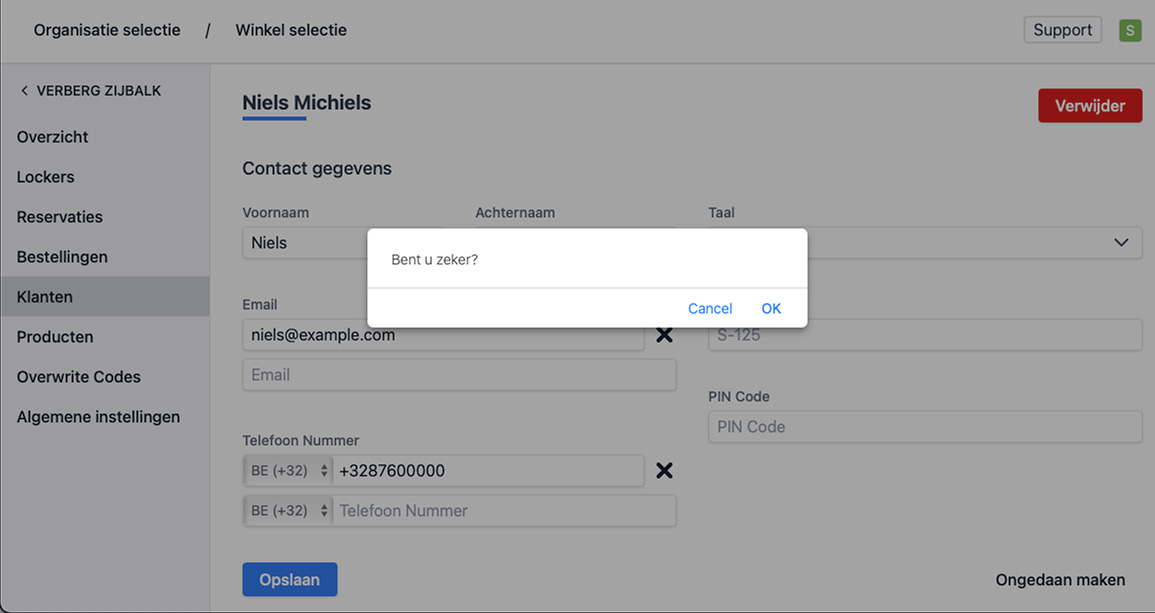This screenshot has width=1155, height=613.
Task: Remove the niels@example.com email entry
Action: click(663, 335)
